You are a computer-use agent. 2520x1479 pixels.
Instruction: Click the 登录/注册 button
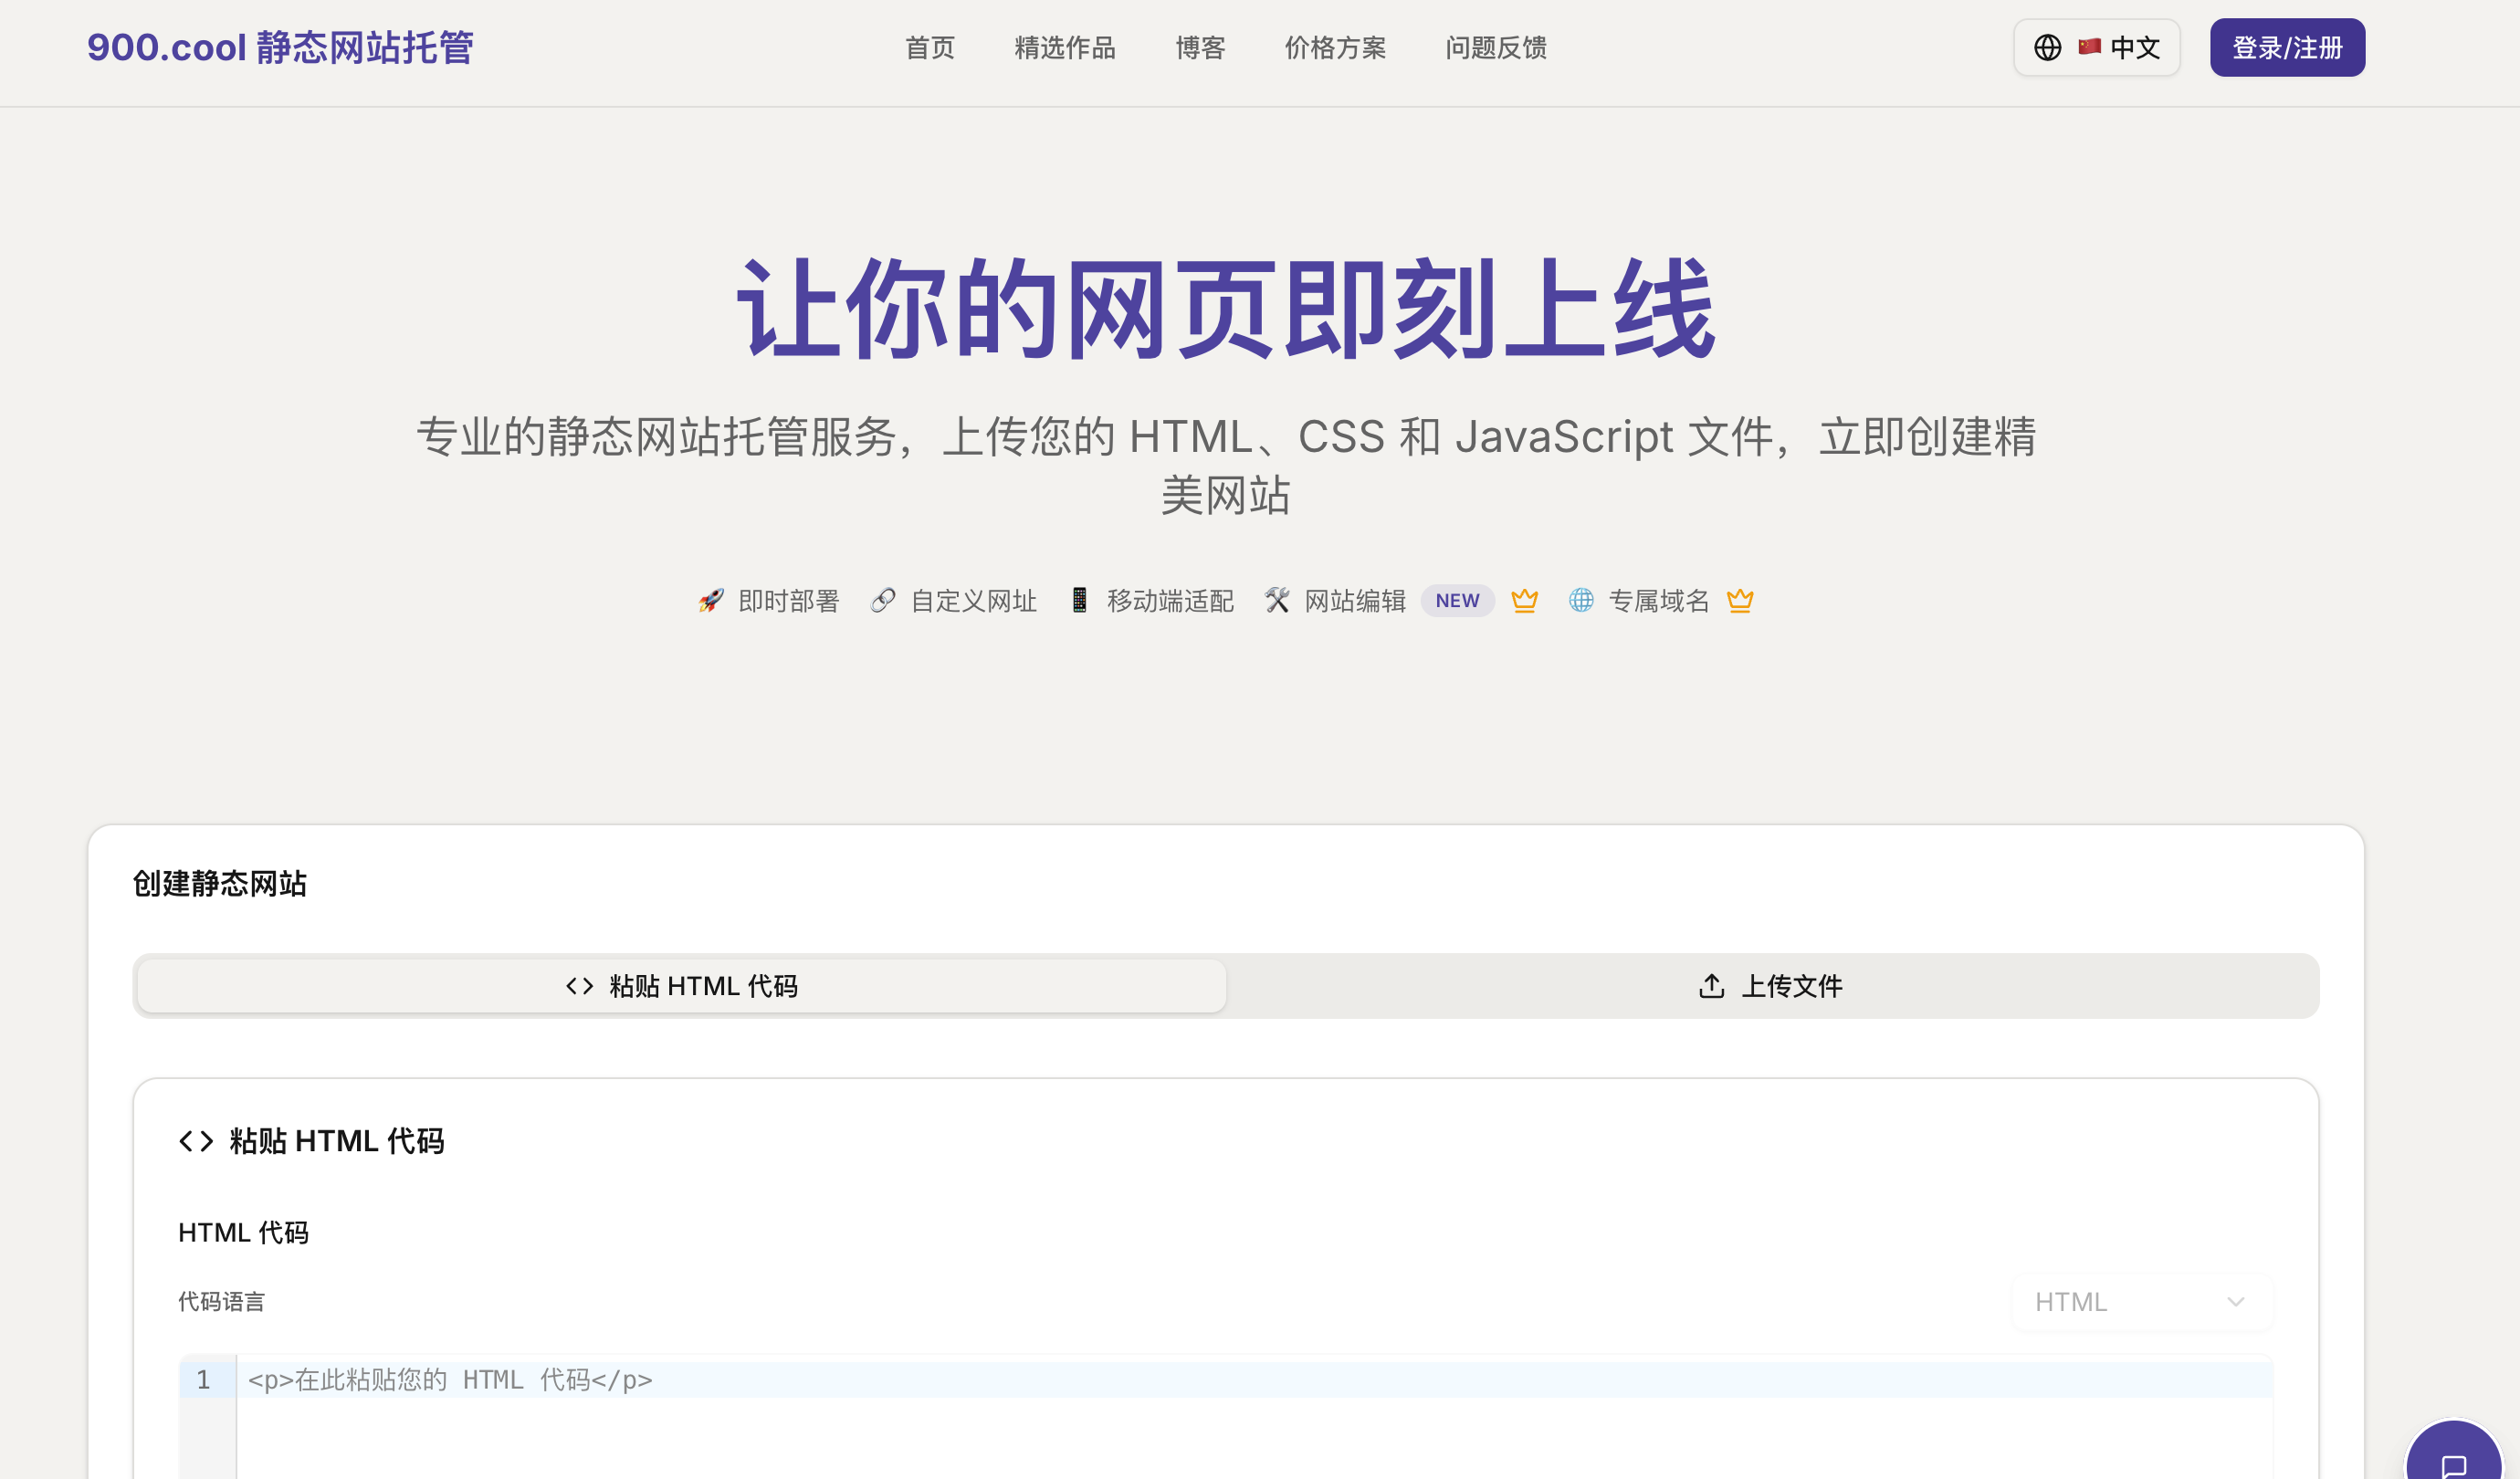coord(2287,47)
